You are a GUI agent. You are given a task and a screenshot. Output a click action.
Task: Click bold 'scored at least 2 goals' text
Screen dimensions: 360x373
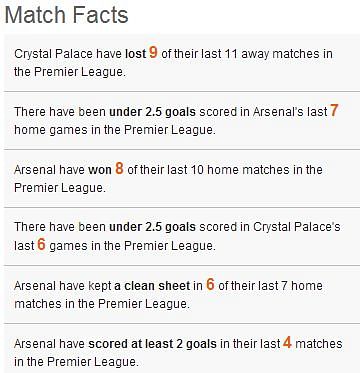click(152, 344)
